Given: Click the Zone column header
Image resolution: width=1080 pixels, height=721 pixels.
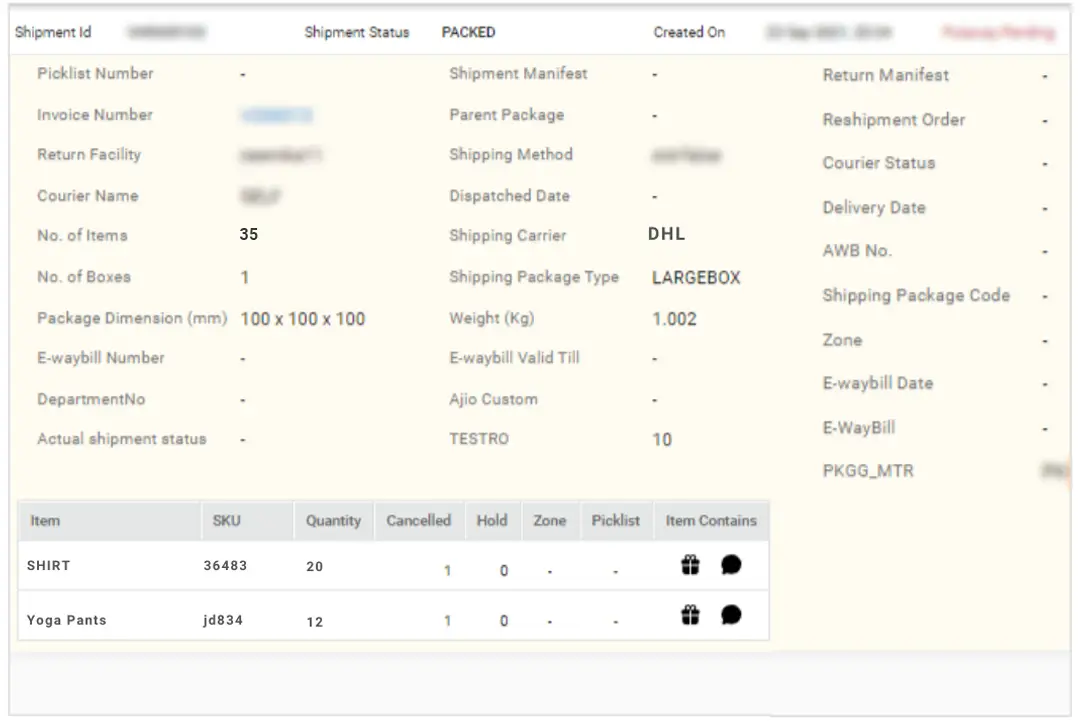Looking at the screenshot, I should click(550, 521).
